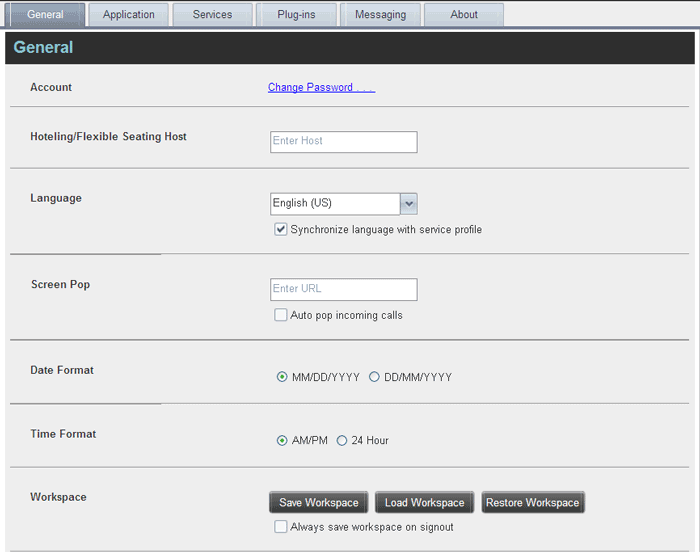The width and height of the screenshot is (700, 552).
Task: Choose the 24 Hour time format
Action: coord(342,441)
